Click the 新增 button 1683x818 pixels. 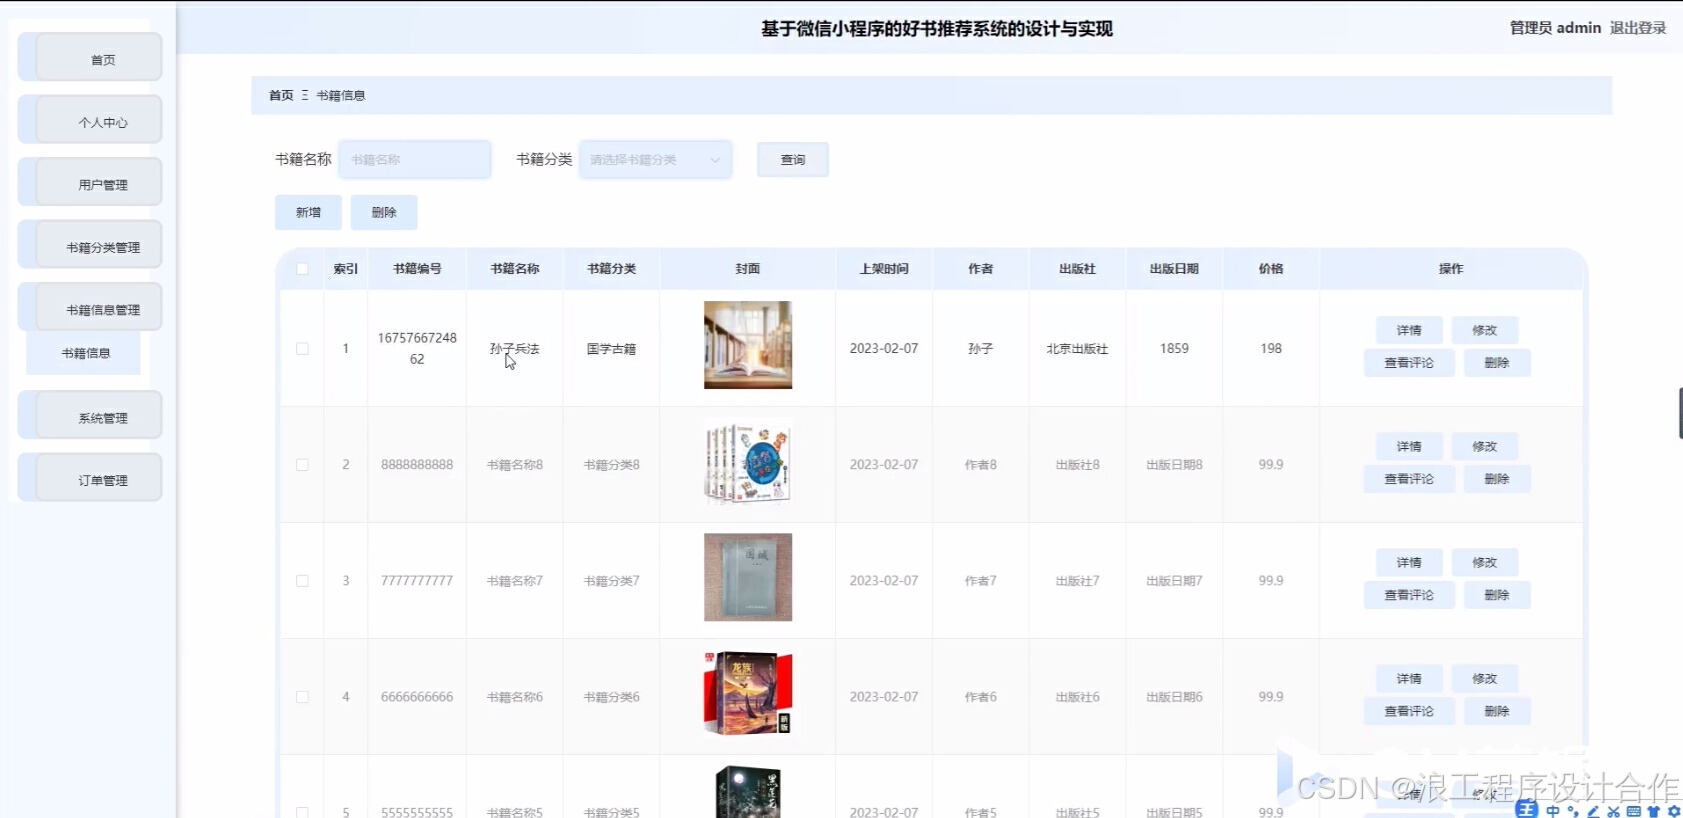click(308, 212)
